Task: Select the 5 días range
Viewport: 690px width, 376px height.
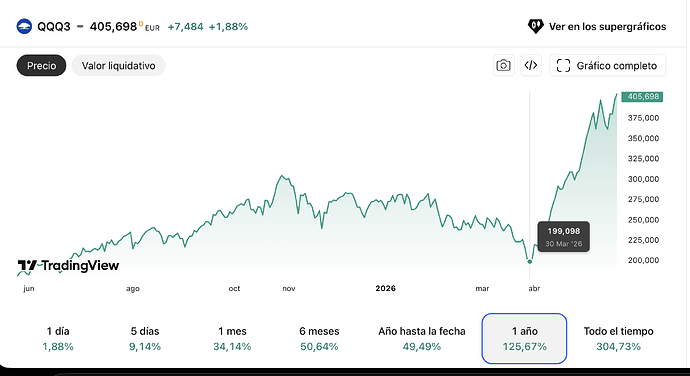Action: tap(145, 339)
